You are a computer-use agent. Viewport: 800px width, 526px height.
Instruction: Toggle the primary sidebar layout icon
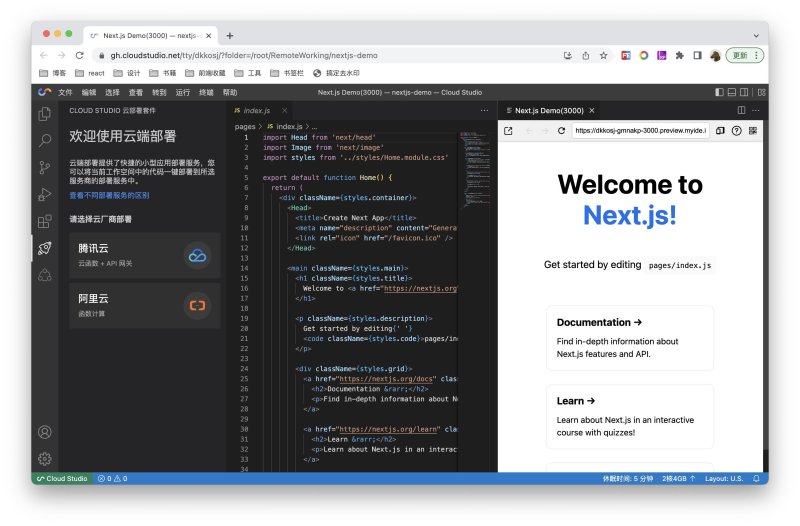[719, 92]
